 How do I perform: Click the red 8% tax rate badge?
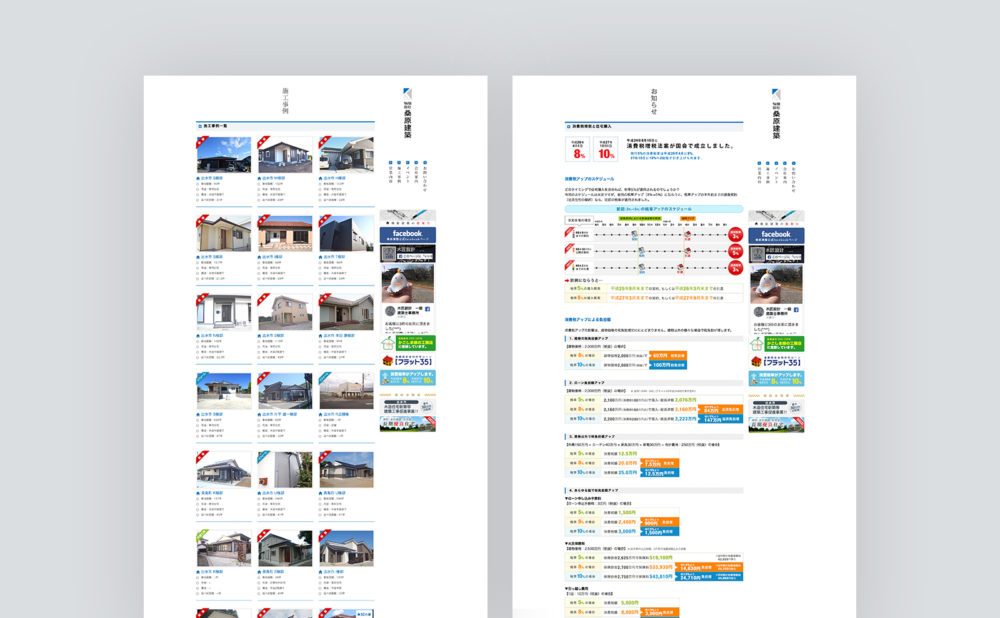coord(577,150)
